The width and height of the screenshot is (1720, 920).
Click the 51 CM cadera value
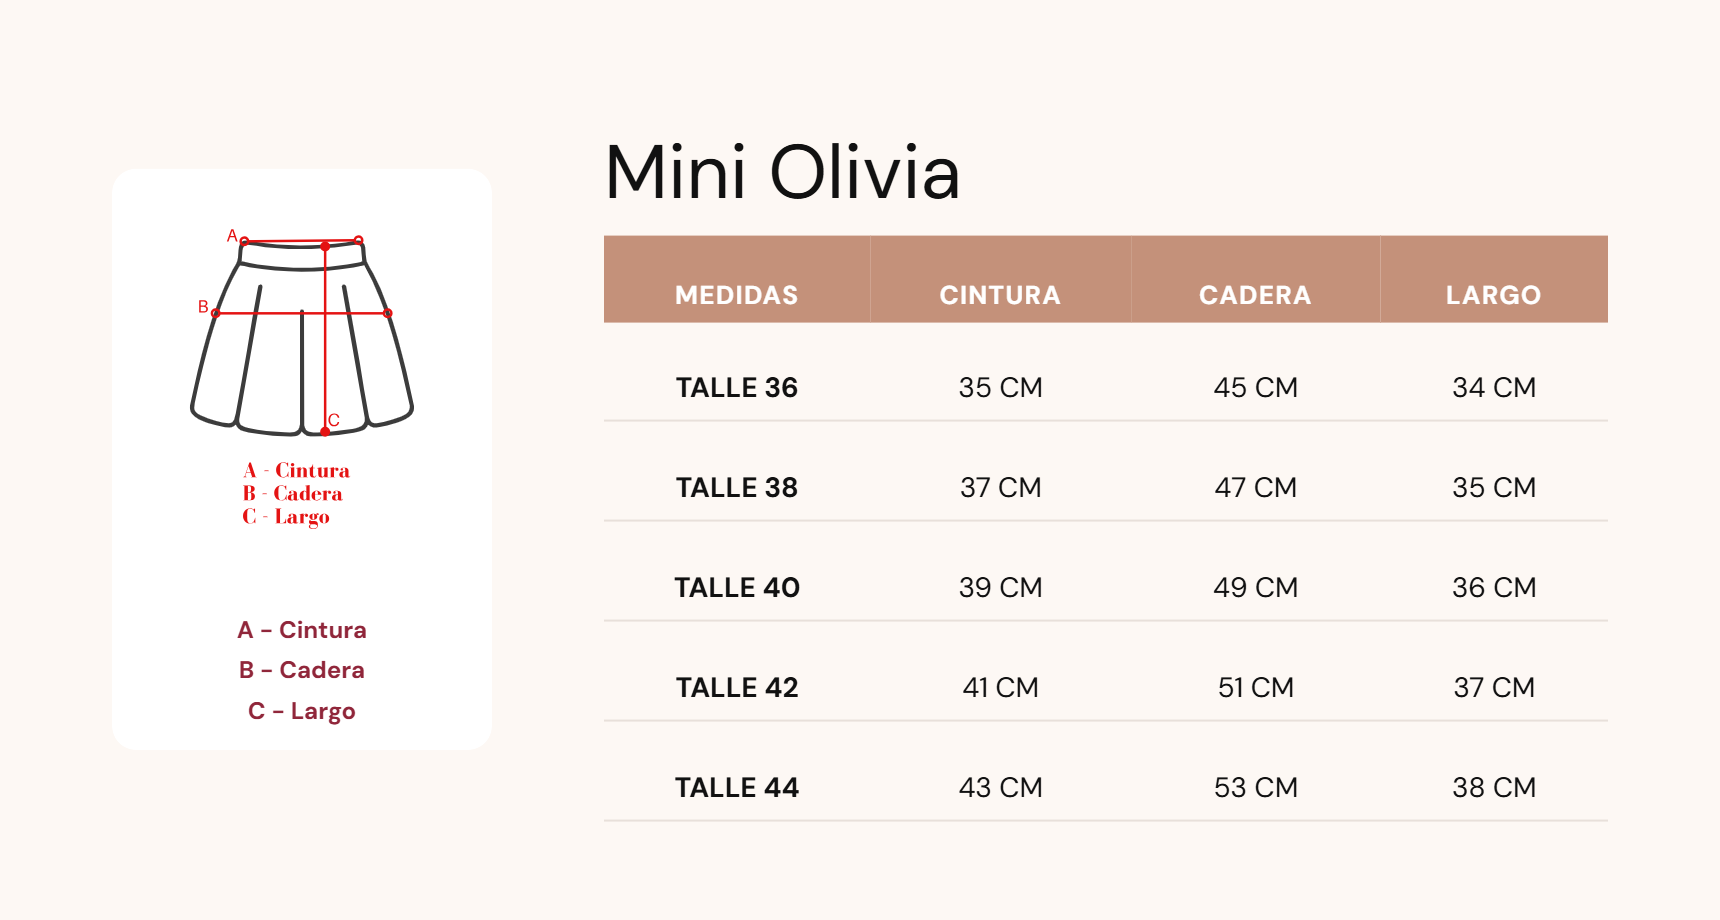click(1255, 687)
